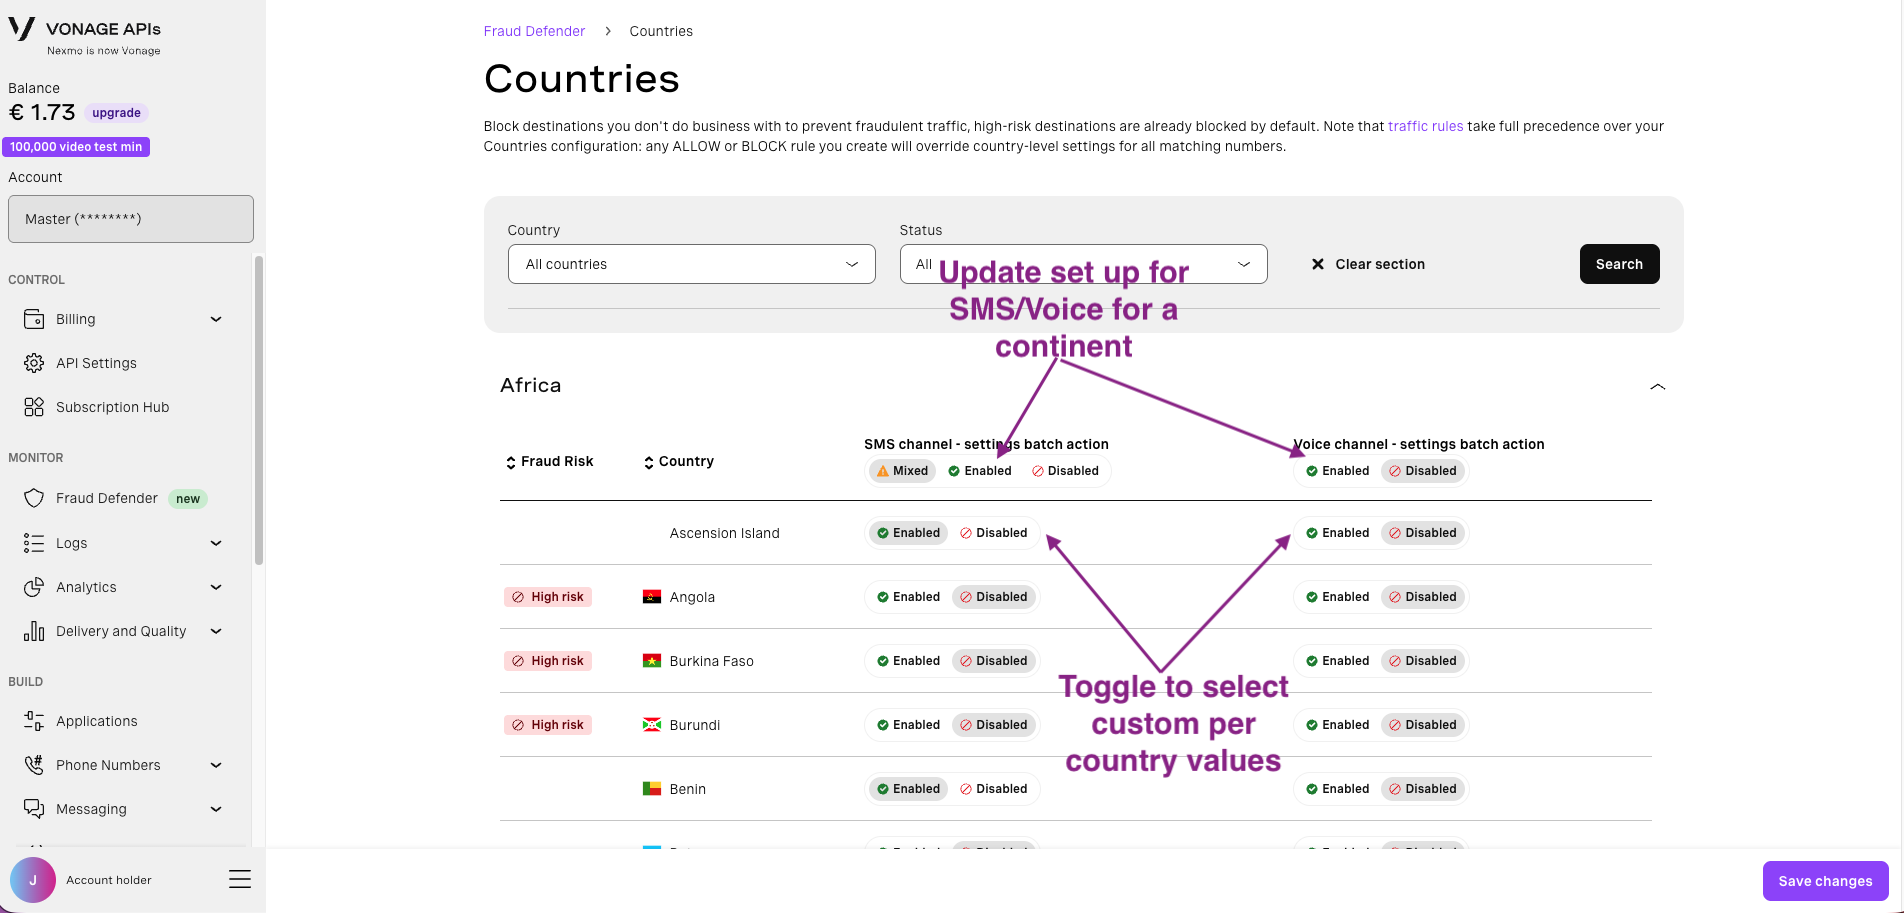
Task: Open API Settings in the sidebar
Action: click(x=125, y=363)
